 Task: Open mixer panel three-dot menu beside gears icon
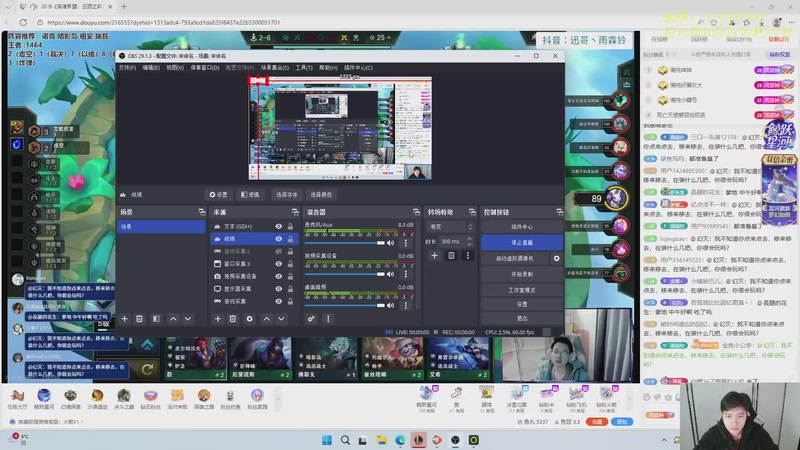pyautogui.click(x=328, y=319)
